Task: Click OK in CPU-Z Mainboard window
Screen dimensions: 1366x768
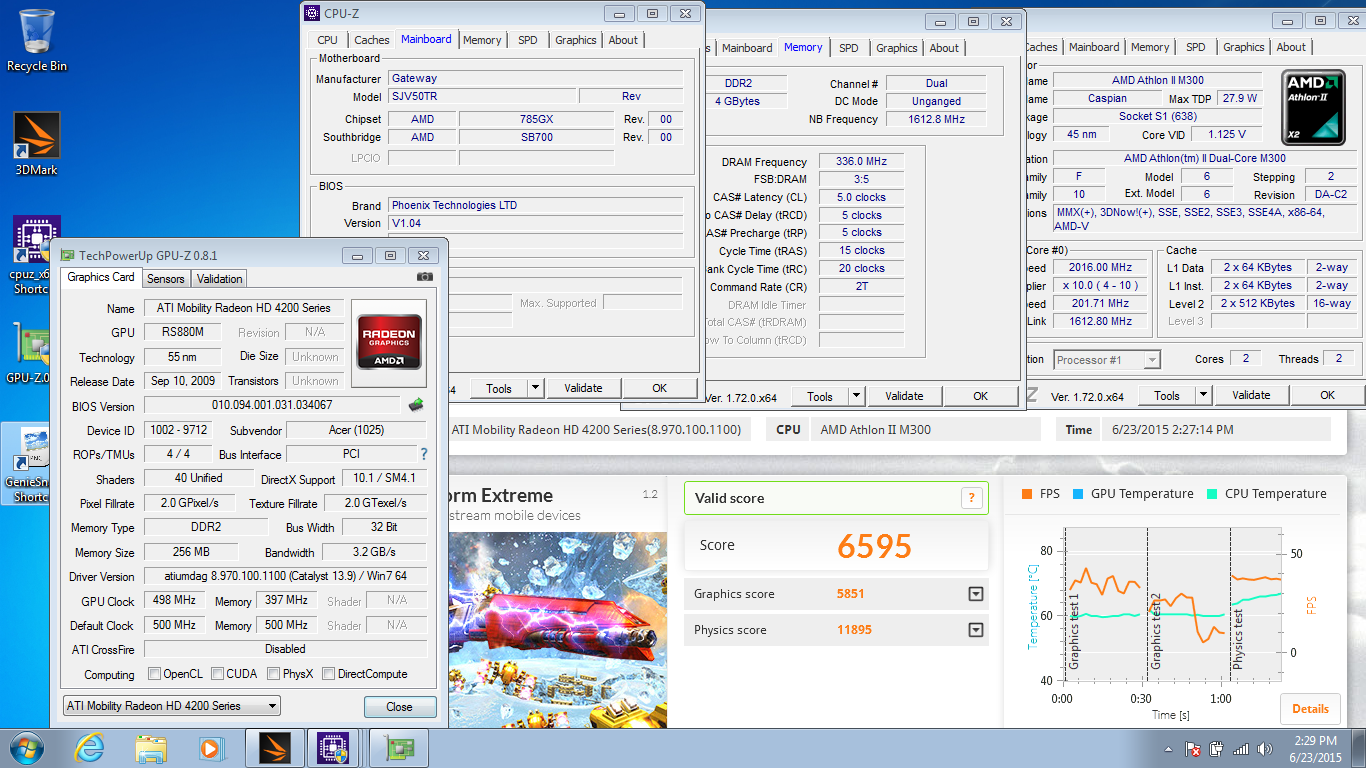Action: coord(660,388)
